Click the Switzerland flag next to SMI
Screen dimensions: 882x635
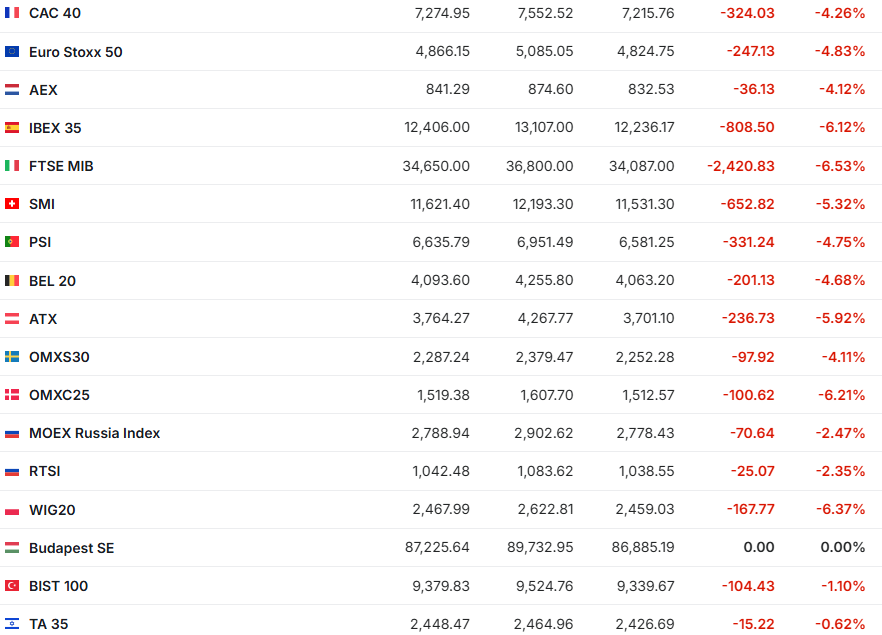(12, 204)
